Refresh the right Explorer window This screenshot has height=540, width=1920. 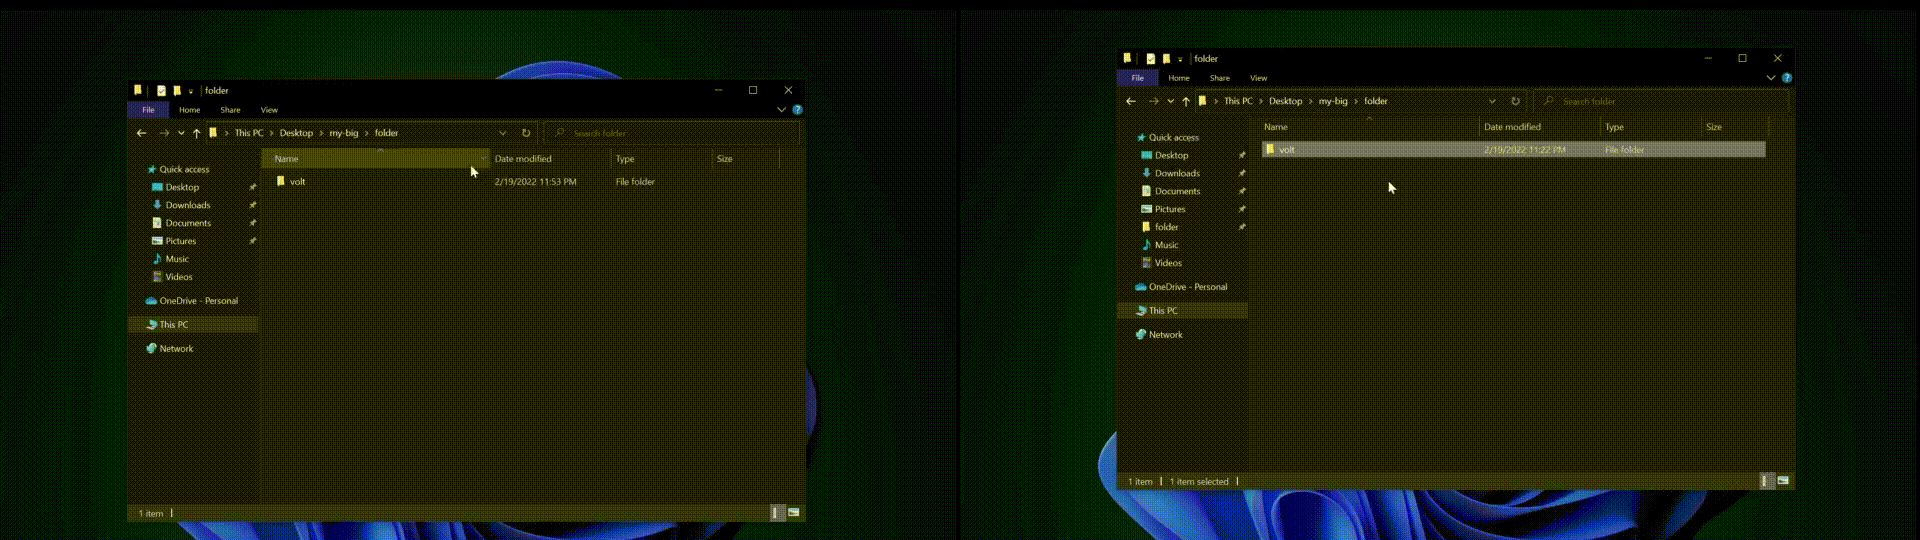[x=1515, y=101]
